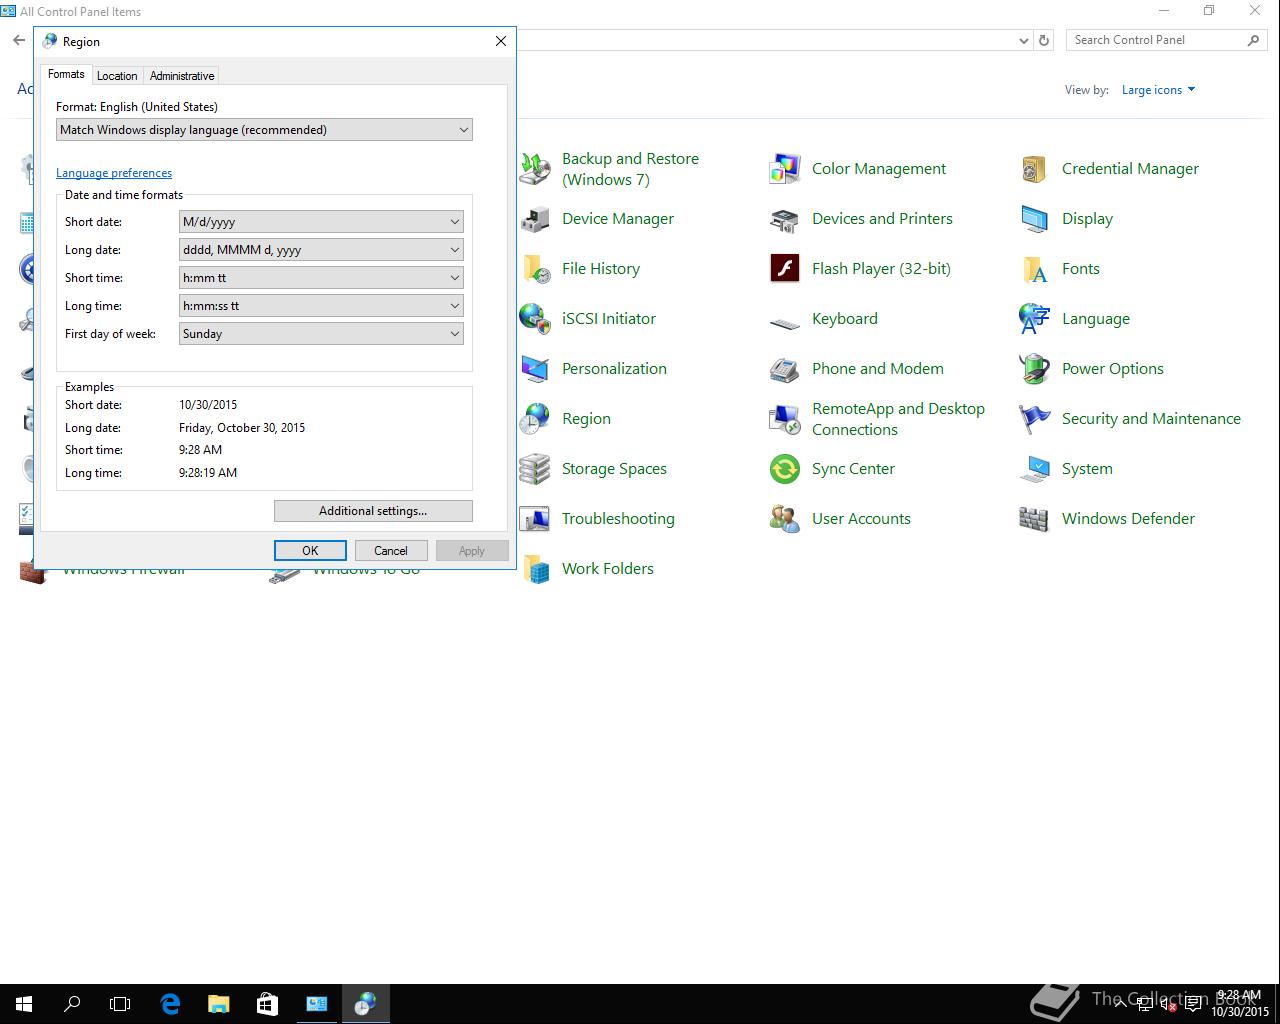
Task: Open Devices and Printers icon
Action: (x=785, y=219)
